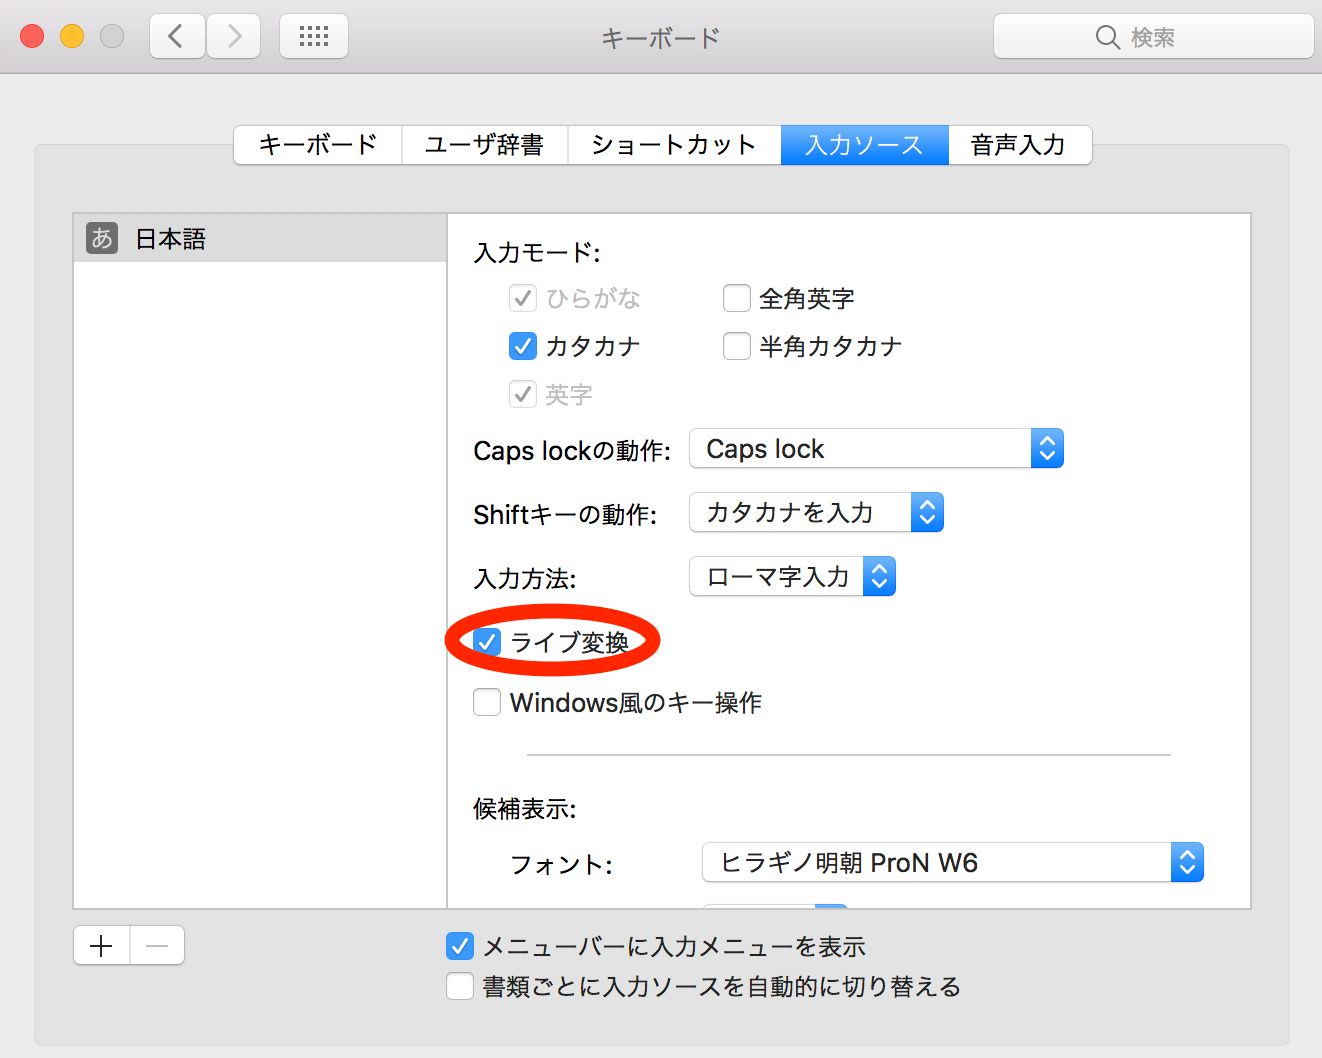Open the 入力方法 ローマ字入力 dropdown
The height and width of the screenshot is (1058, 1322).
point(792,577)
